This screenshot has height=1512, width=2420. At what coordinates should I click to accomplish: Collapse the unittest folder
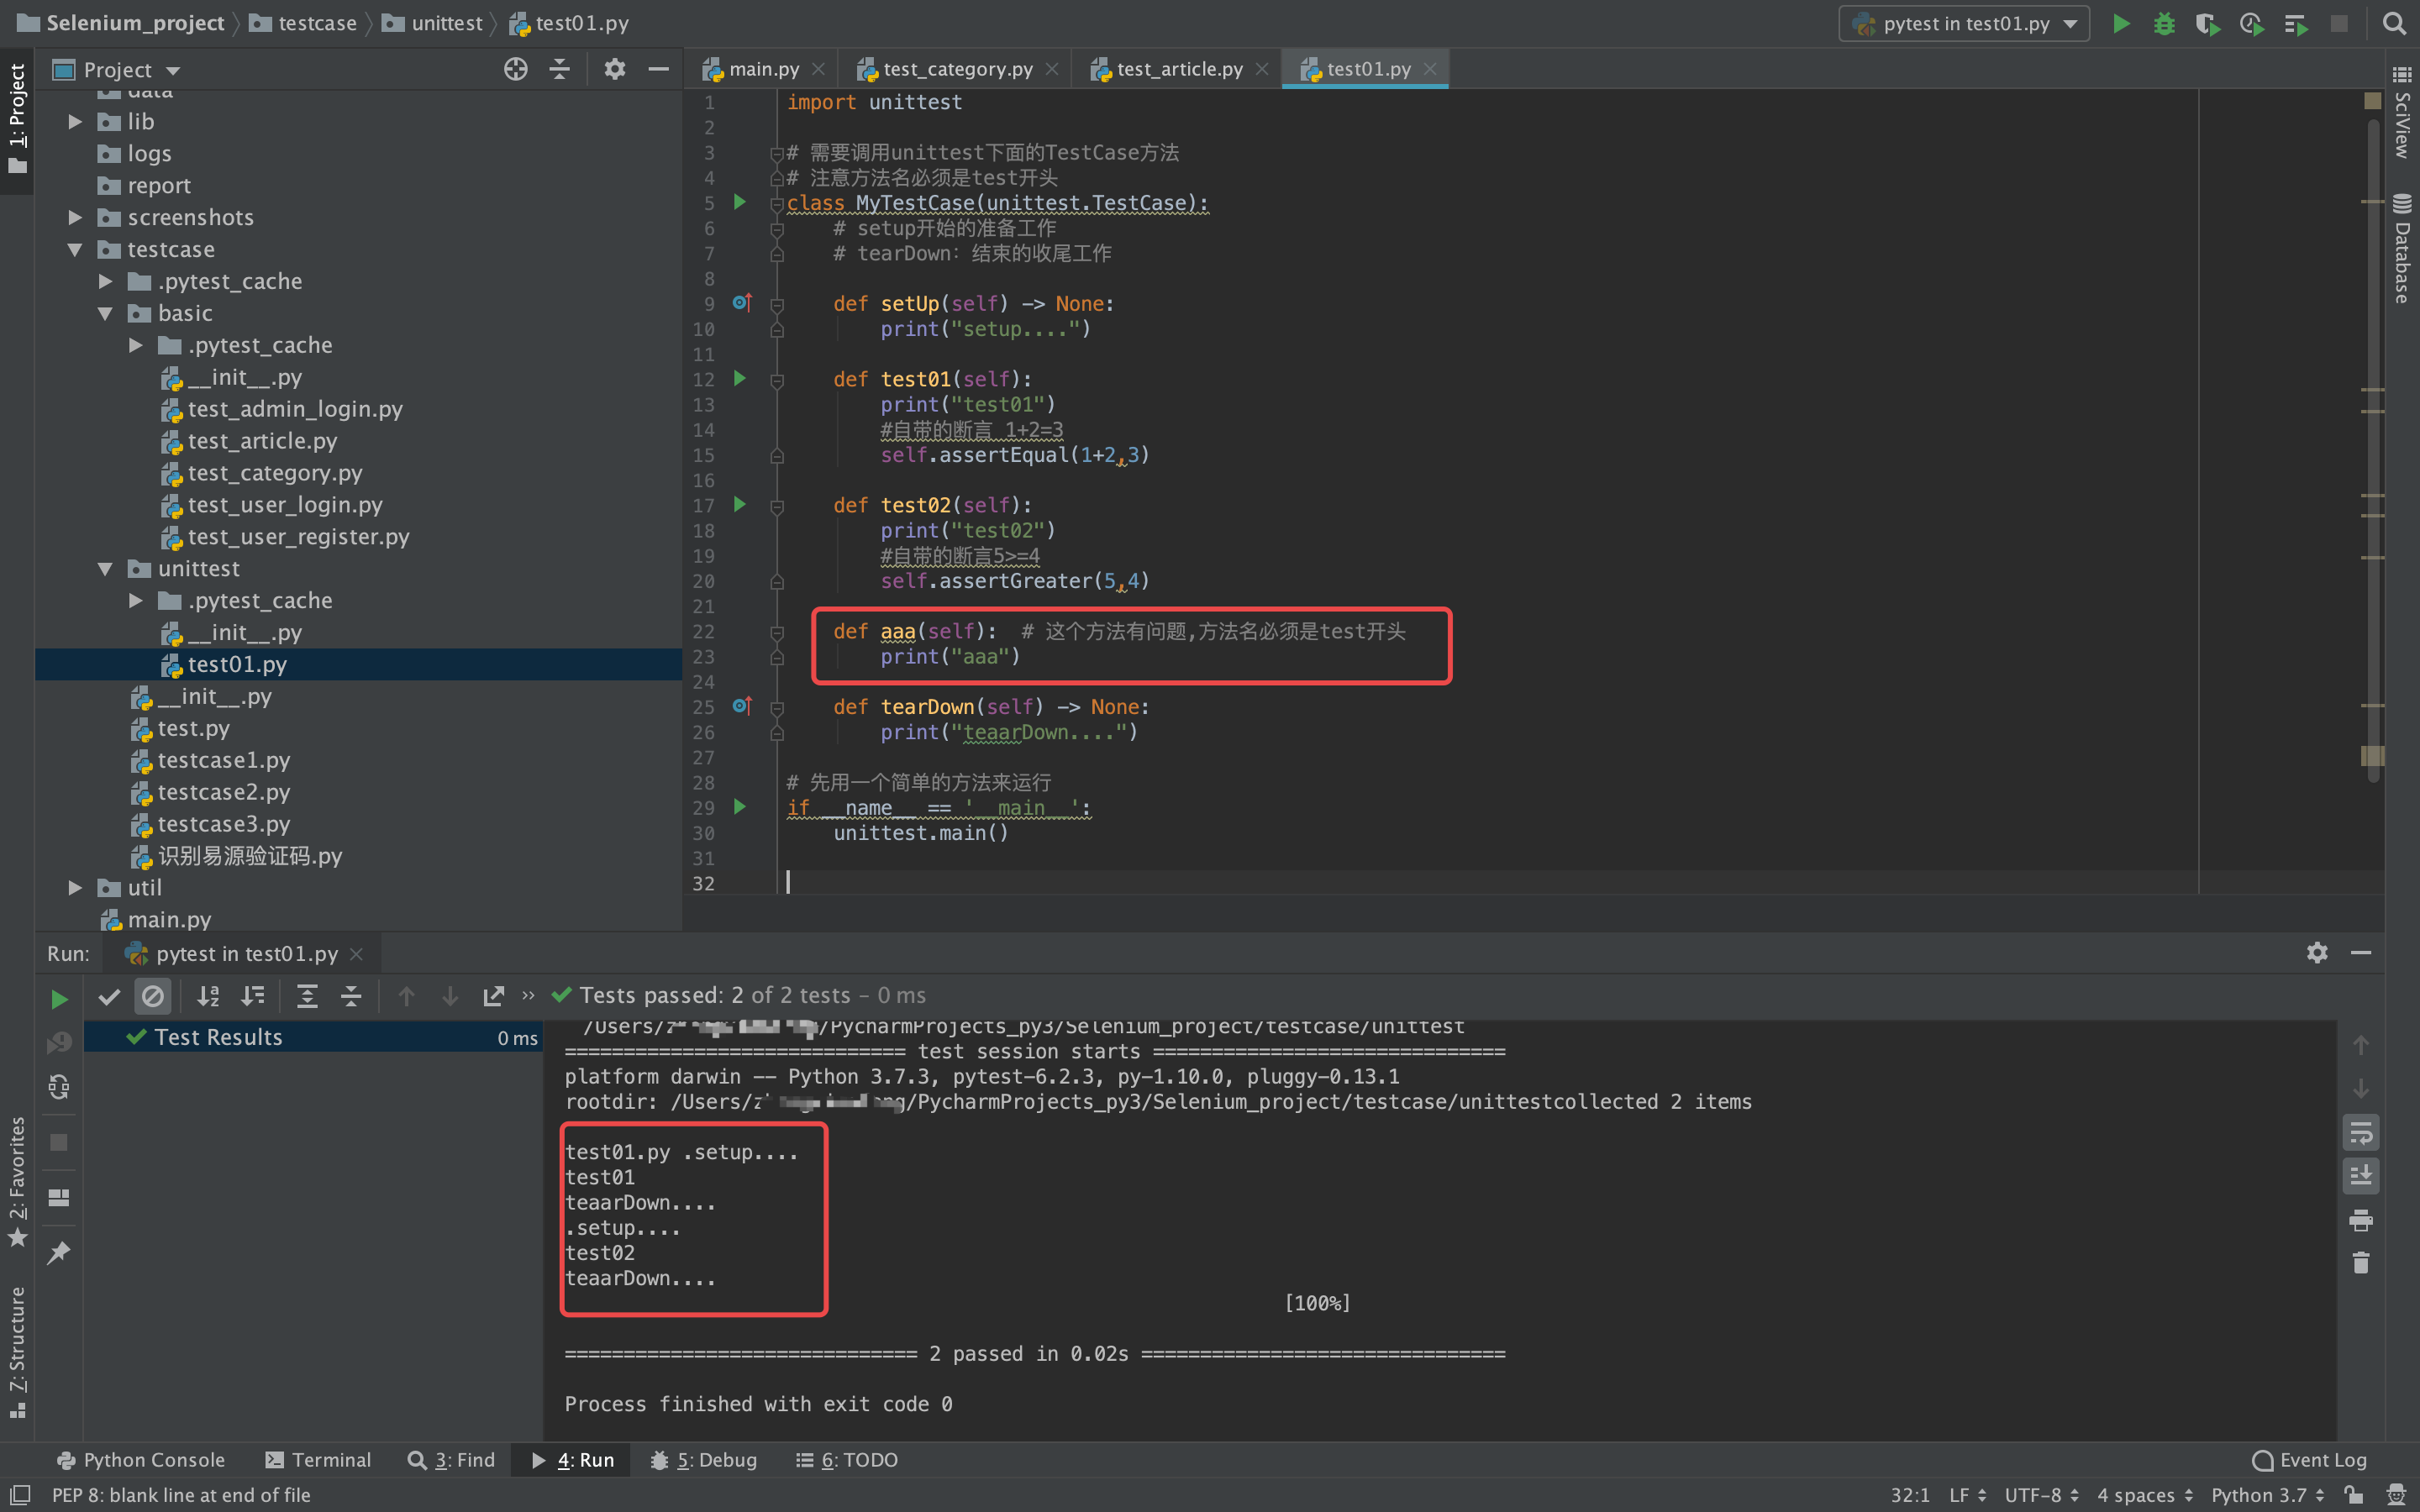107,568
